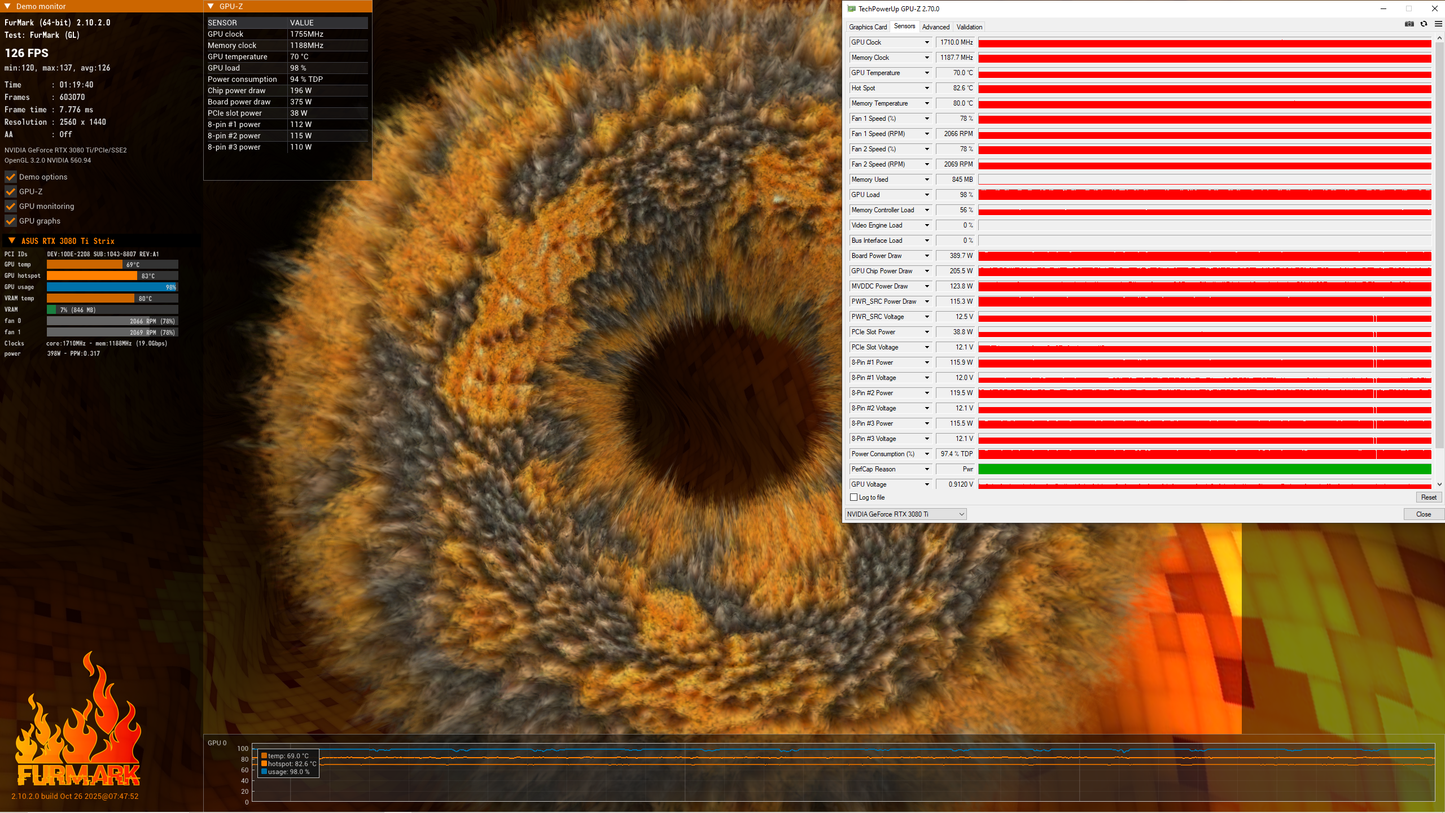Viewport: 1445px width, 813px height.
Task: Disable the GPU graphs checkbox
Action: [11, 221]
